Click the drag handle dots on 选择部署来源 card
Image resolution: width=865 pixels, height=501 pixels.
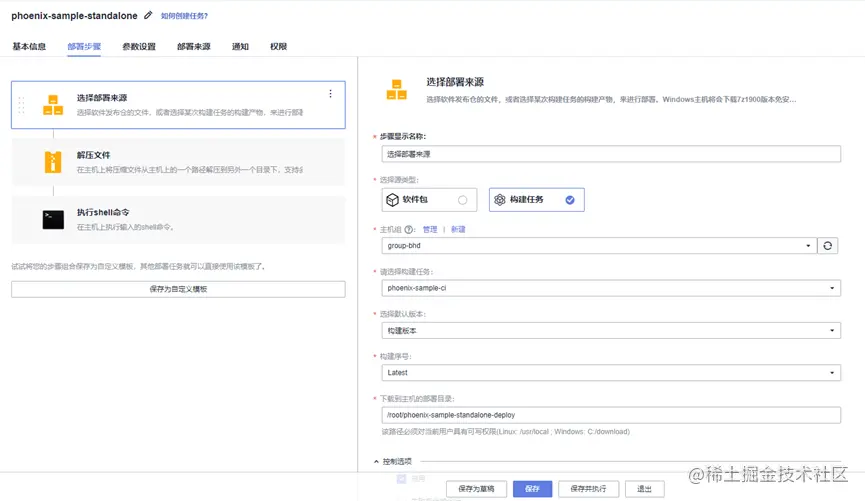tap(22, 105)
